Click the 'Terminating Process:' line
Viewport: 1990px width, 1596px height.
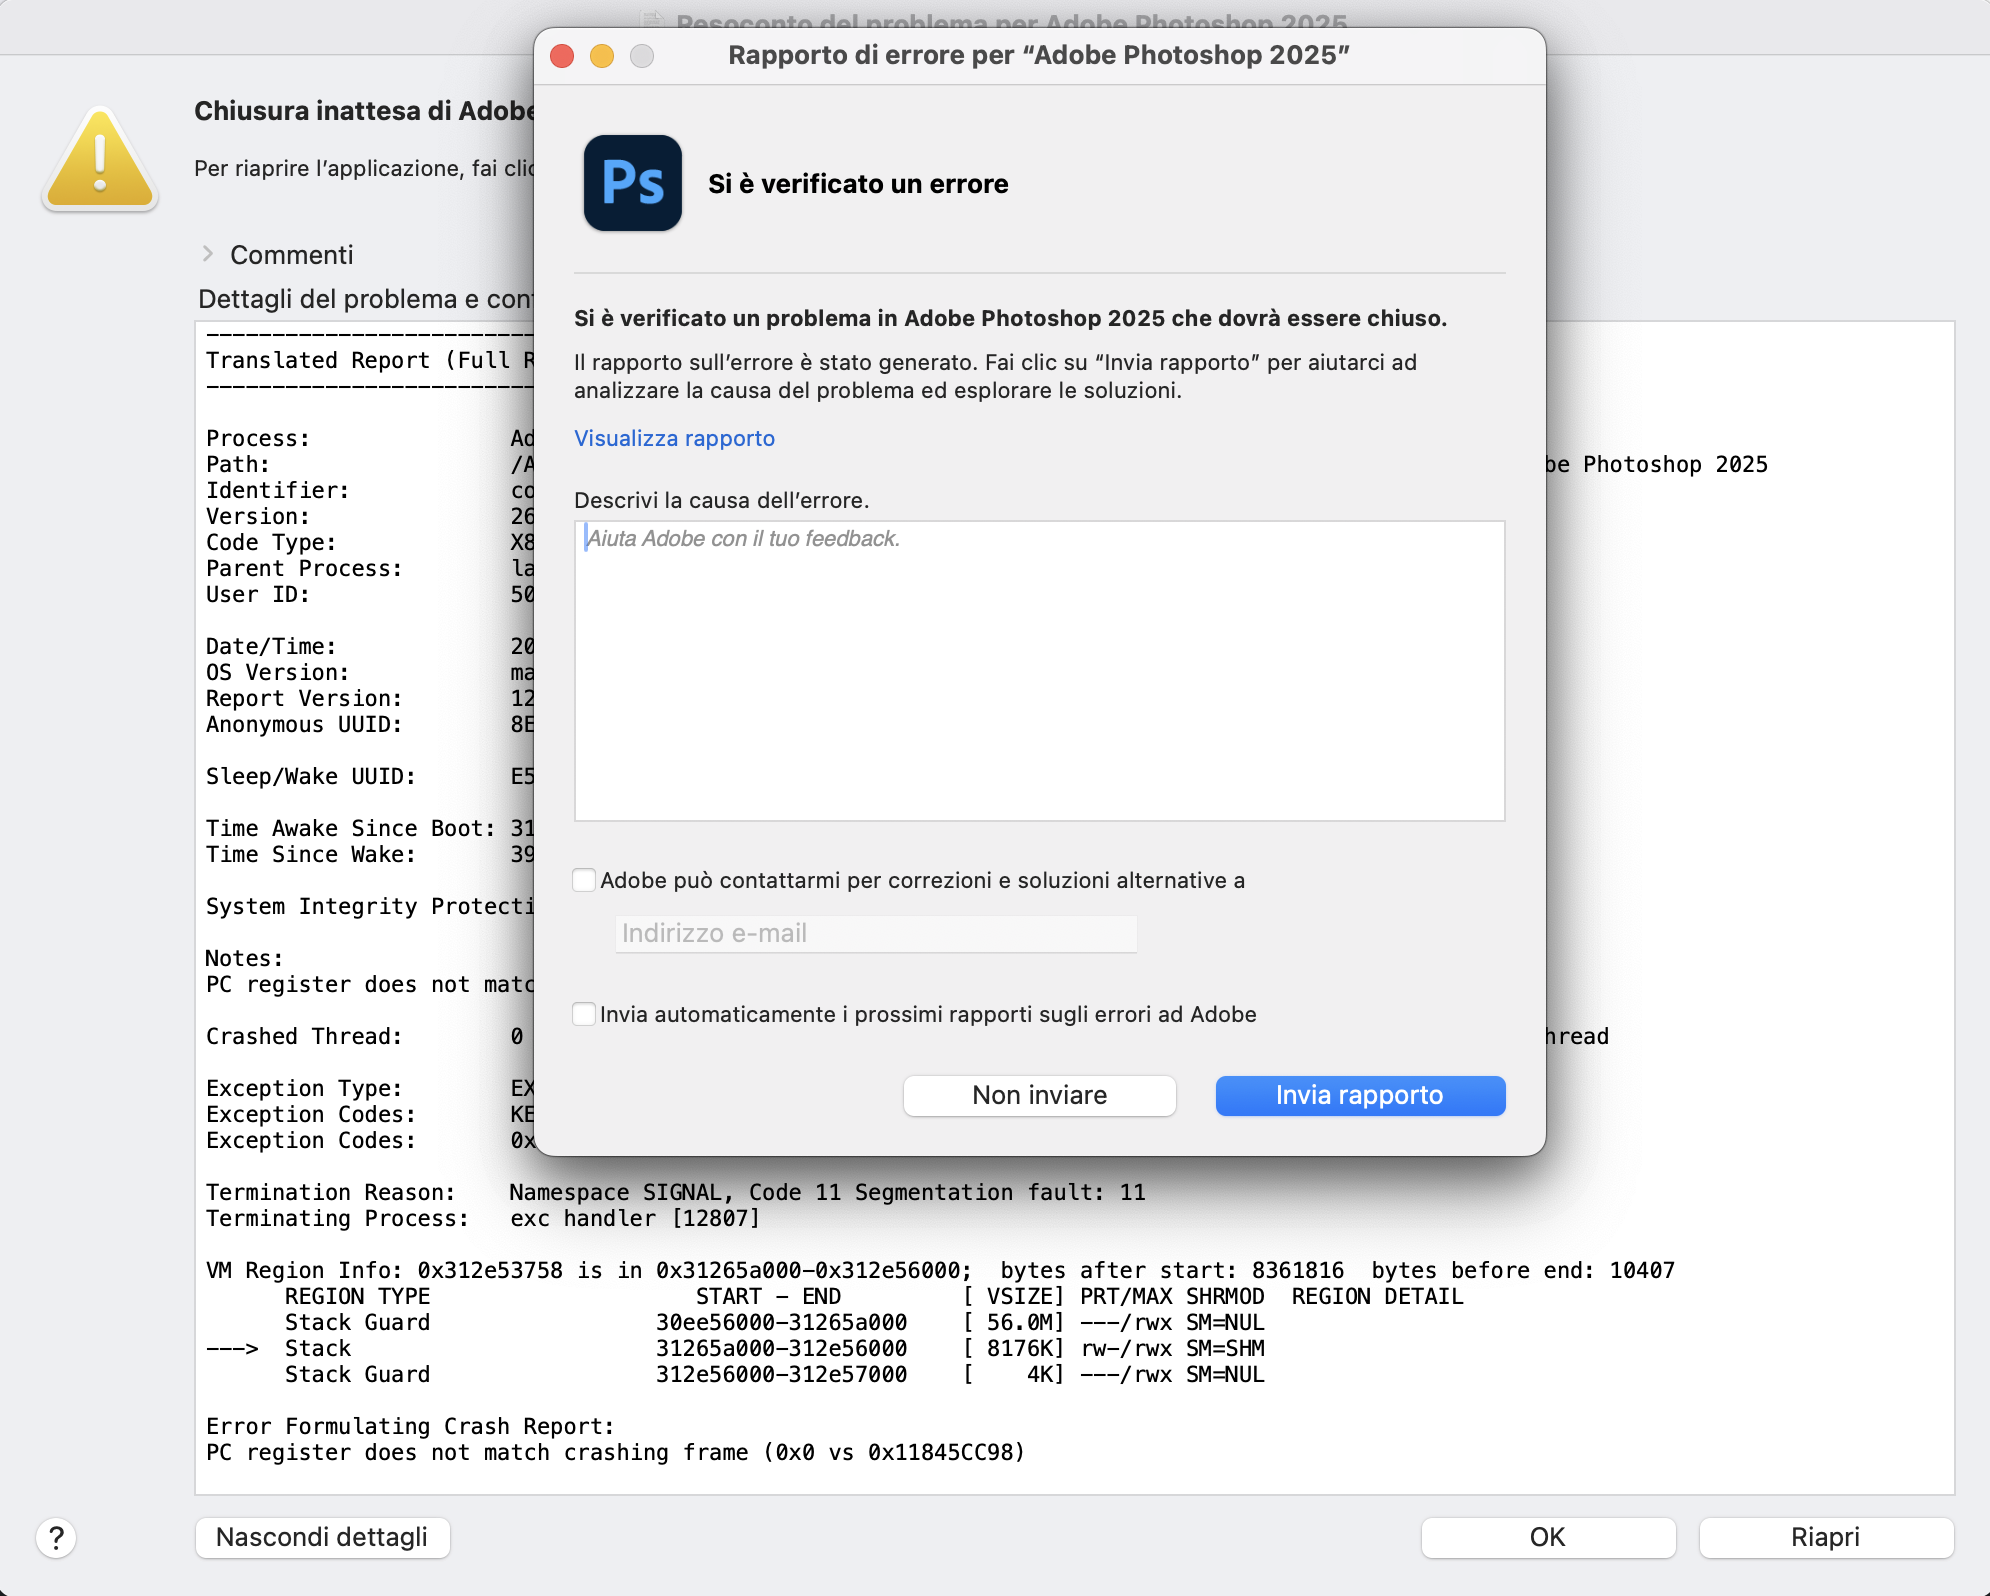click(483, 1218)
